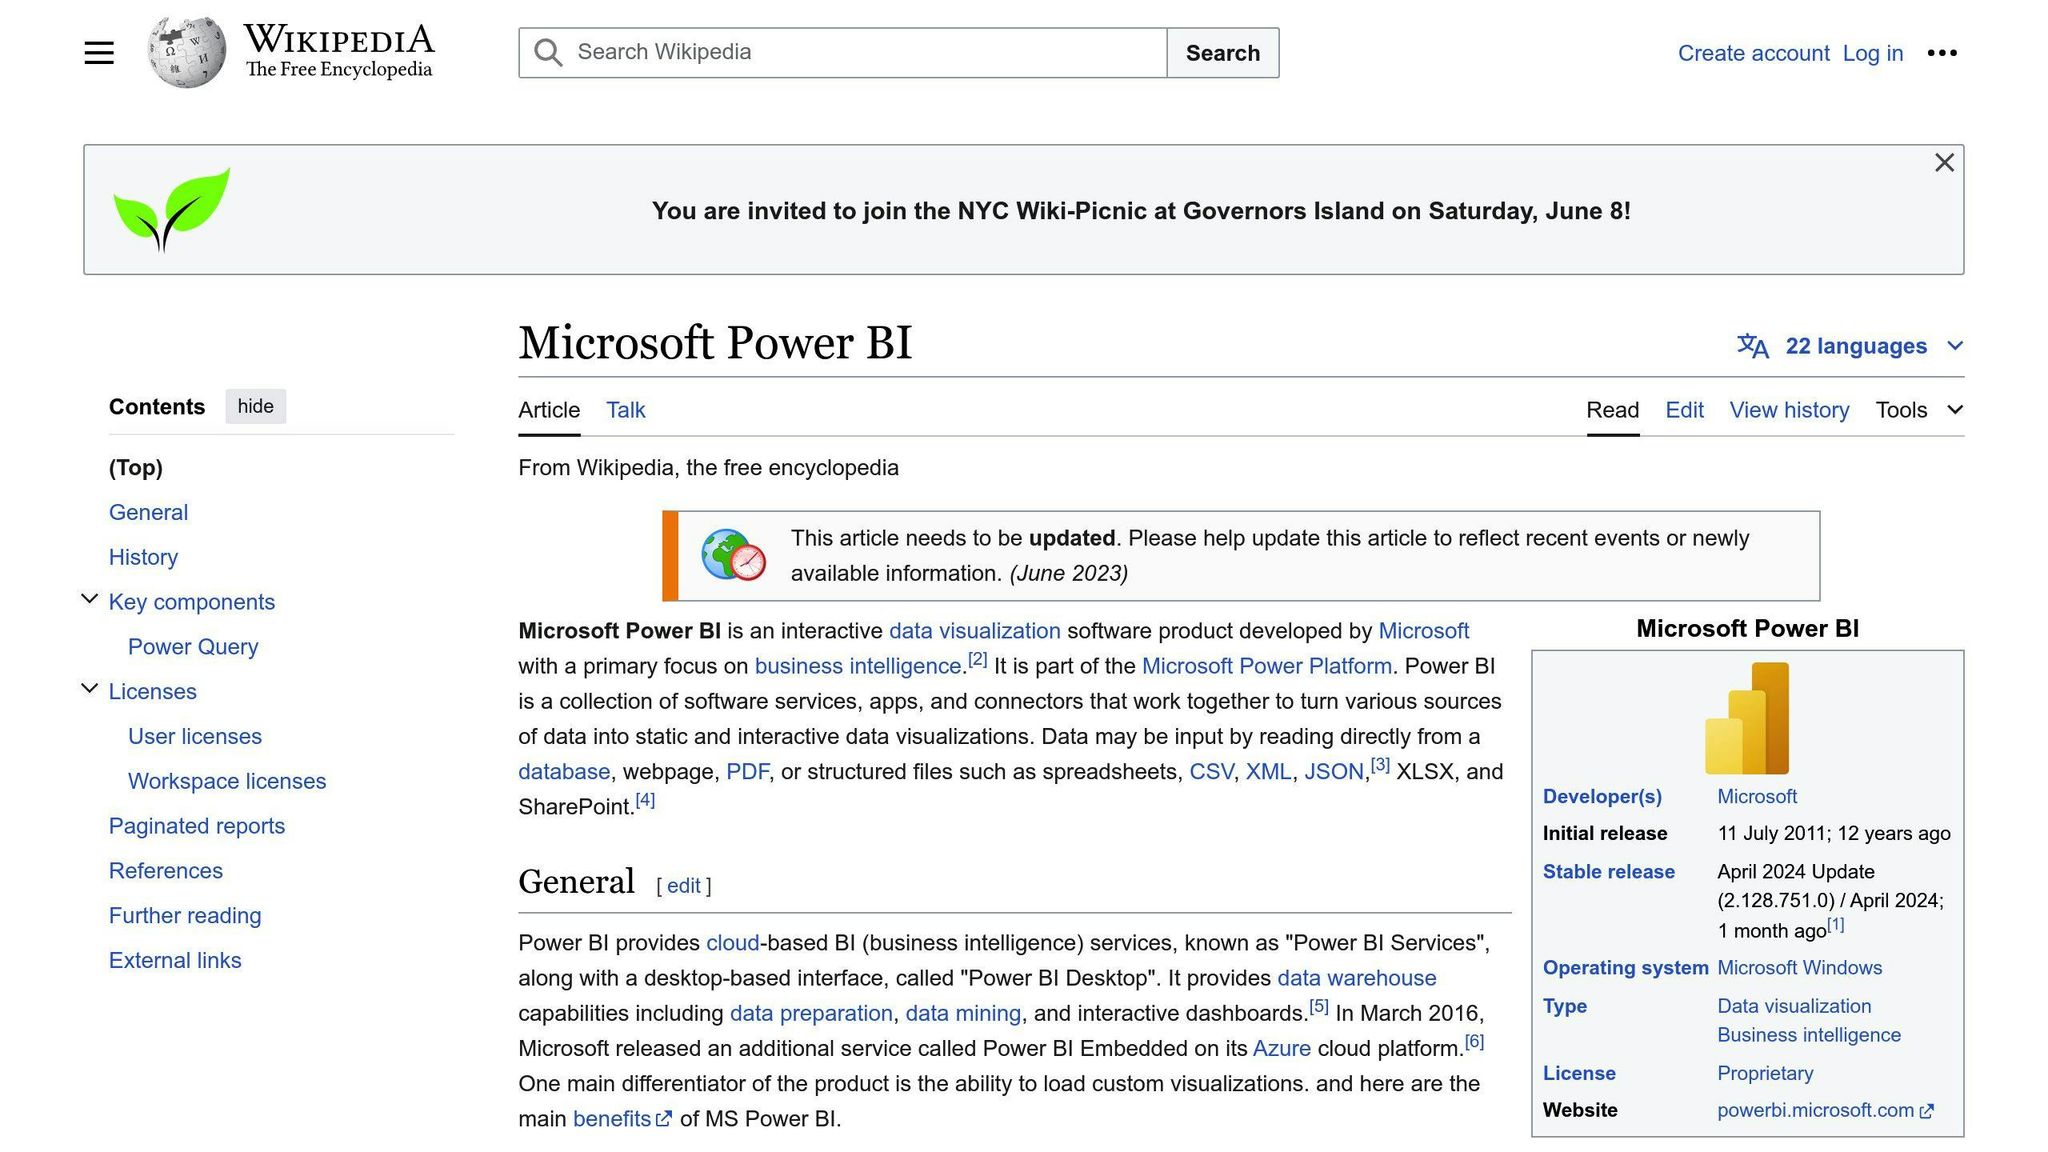This screenshot has height=1152, width=2048.
Task: Click the Create account link
Action: [x=1753, y=53]
